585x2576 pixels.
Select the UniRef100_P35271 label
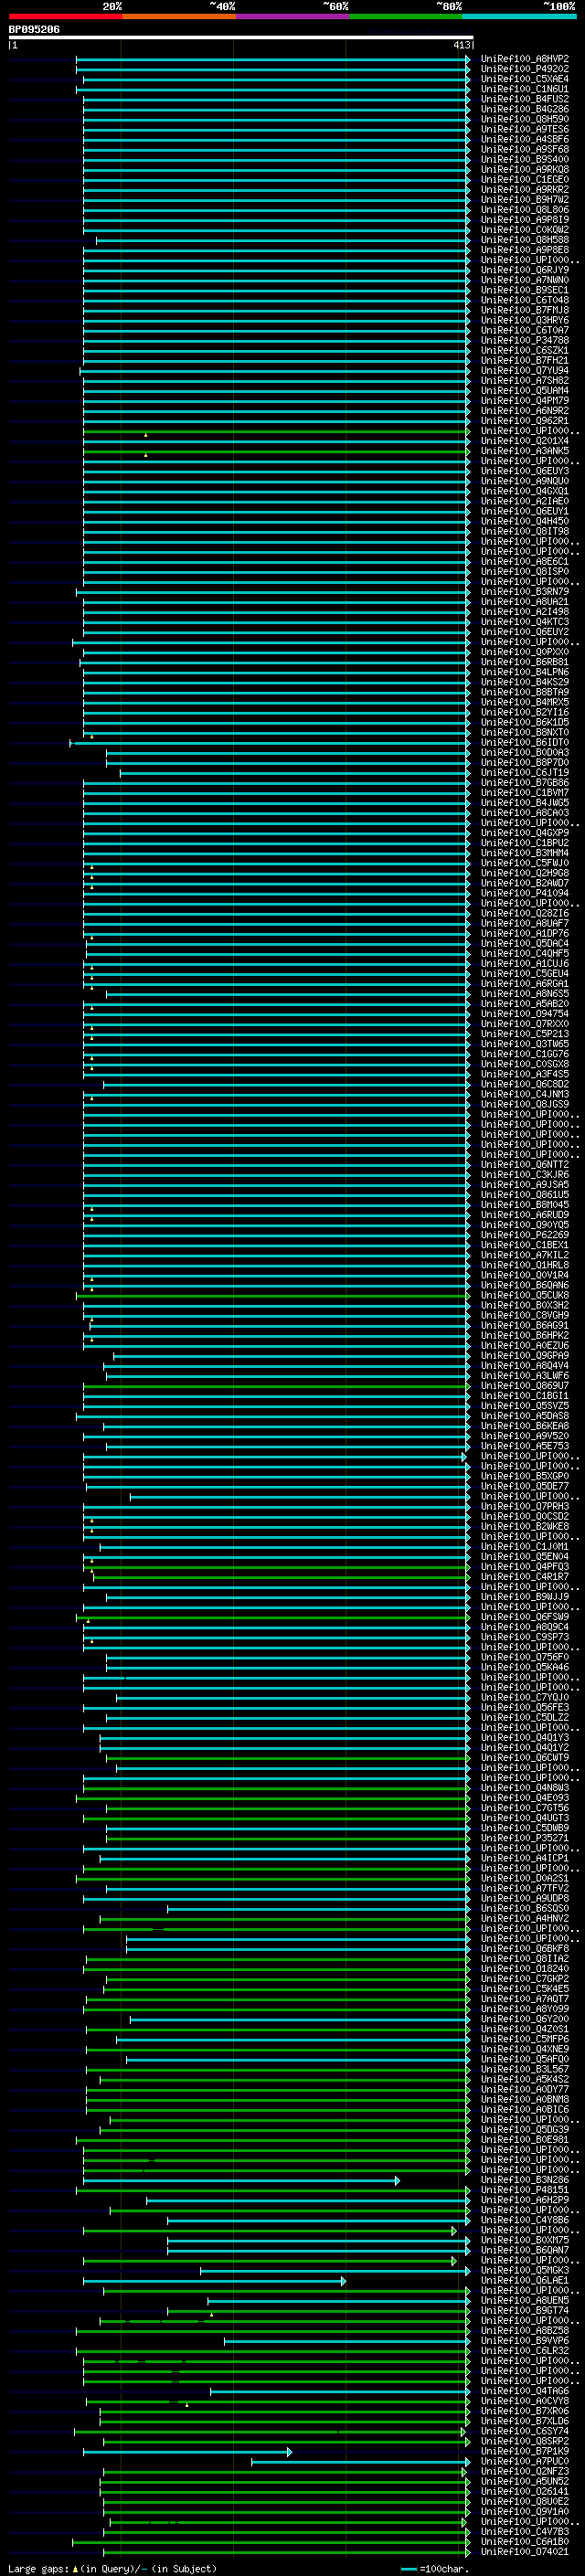point(524,1838)
